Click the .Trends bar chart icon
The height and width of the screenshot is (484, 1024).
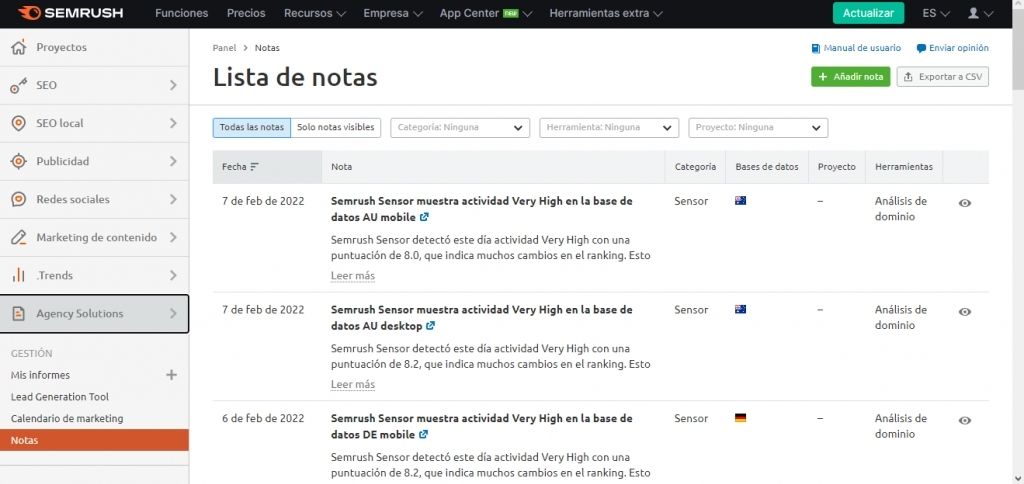(x=19, y=275)
